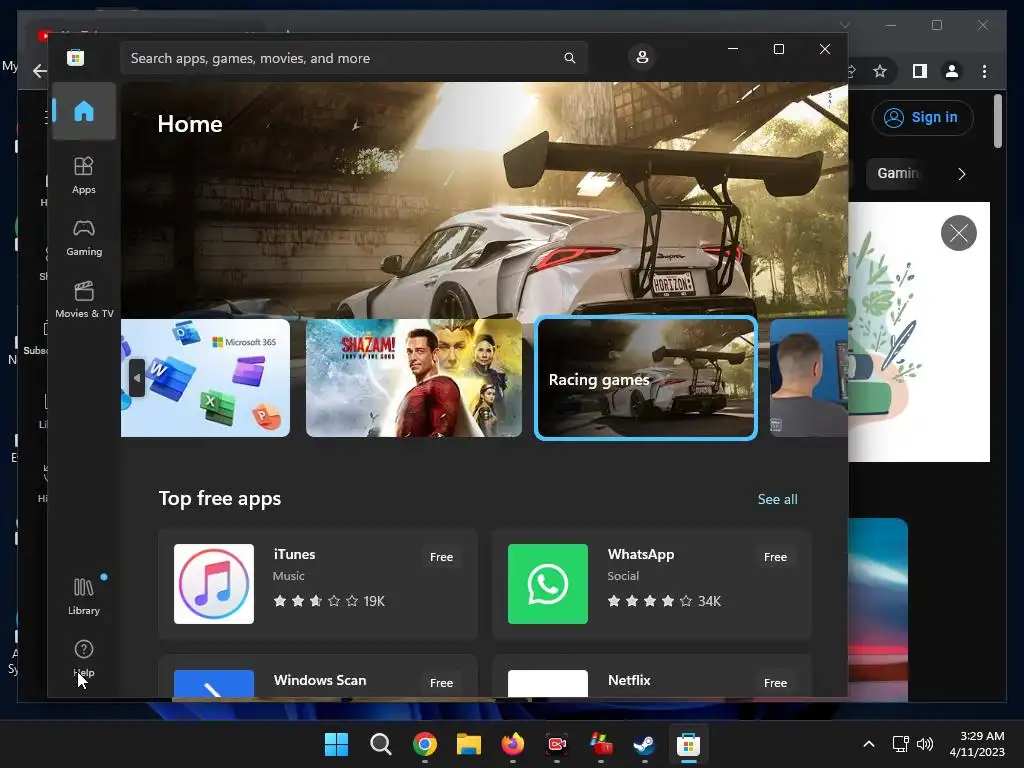Open Steam from the taskbar
This screenshot has height=768, width=1024.
click(x=645, y=744)
